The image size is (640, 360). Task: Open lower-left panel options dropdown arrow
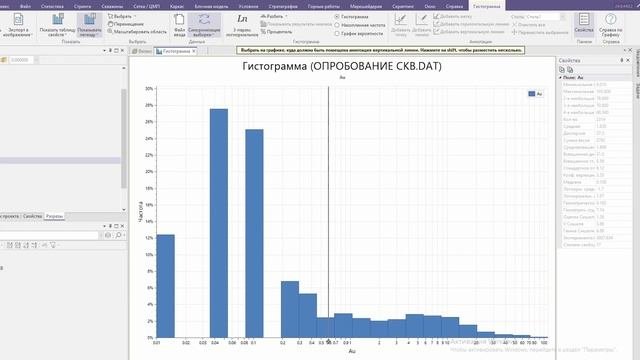[x=104, y=226]
